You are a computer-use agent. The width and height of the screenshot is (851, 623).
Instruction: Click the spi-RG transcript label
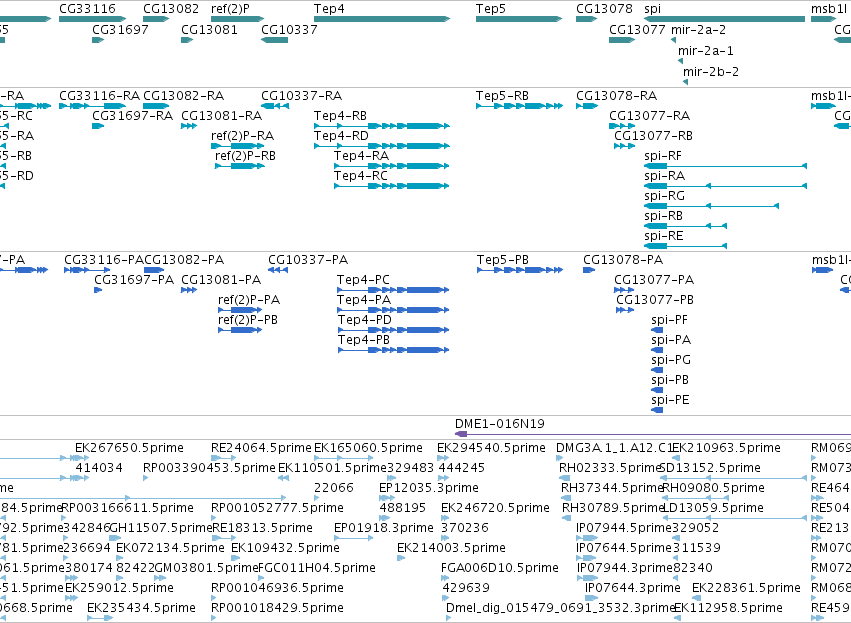click(x=664, y=196)
